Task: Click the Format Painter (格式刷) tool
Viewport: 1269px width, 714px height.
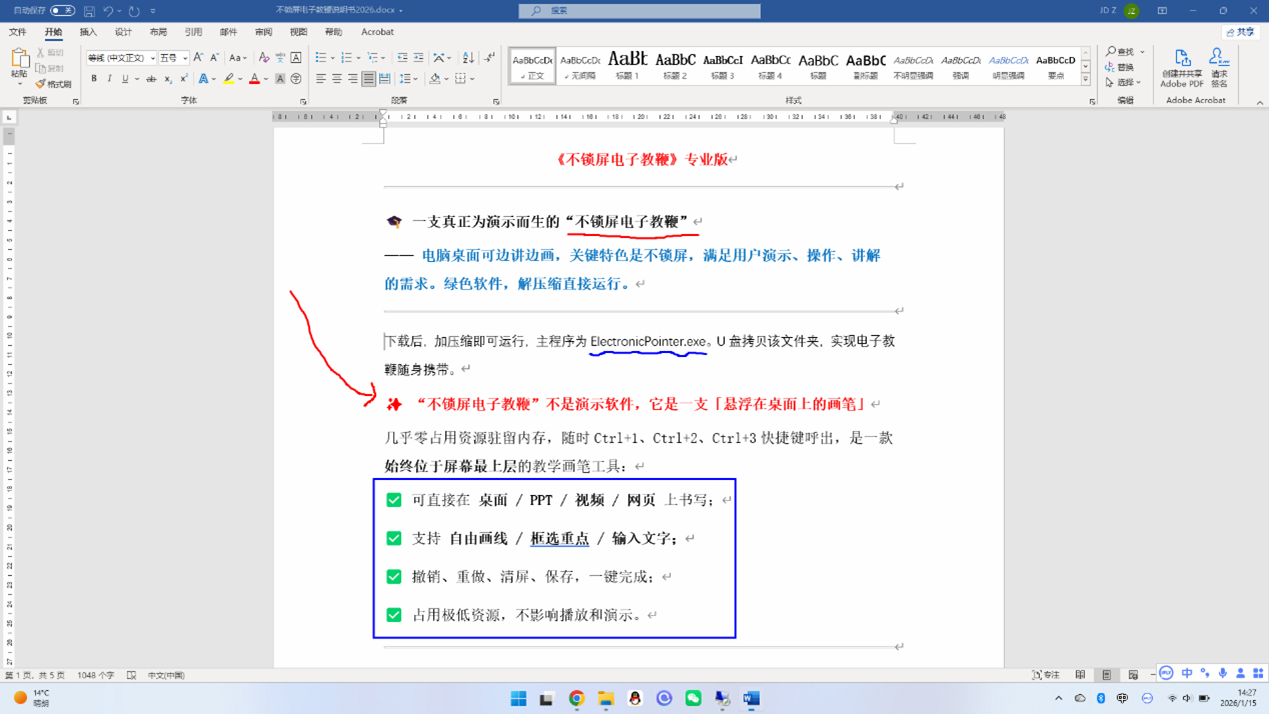Action: tap(53, 84)
